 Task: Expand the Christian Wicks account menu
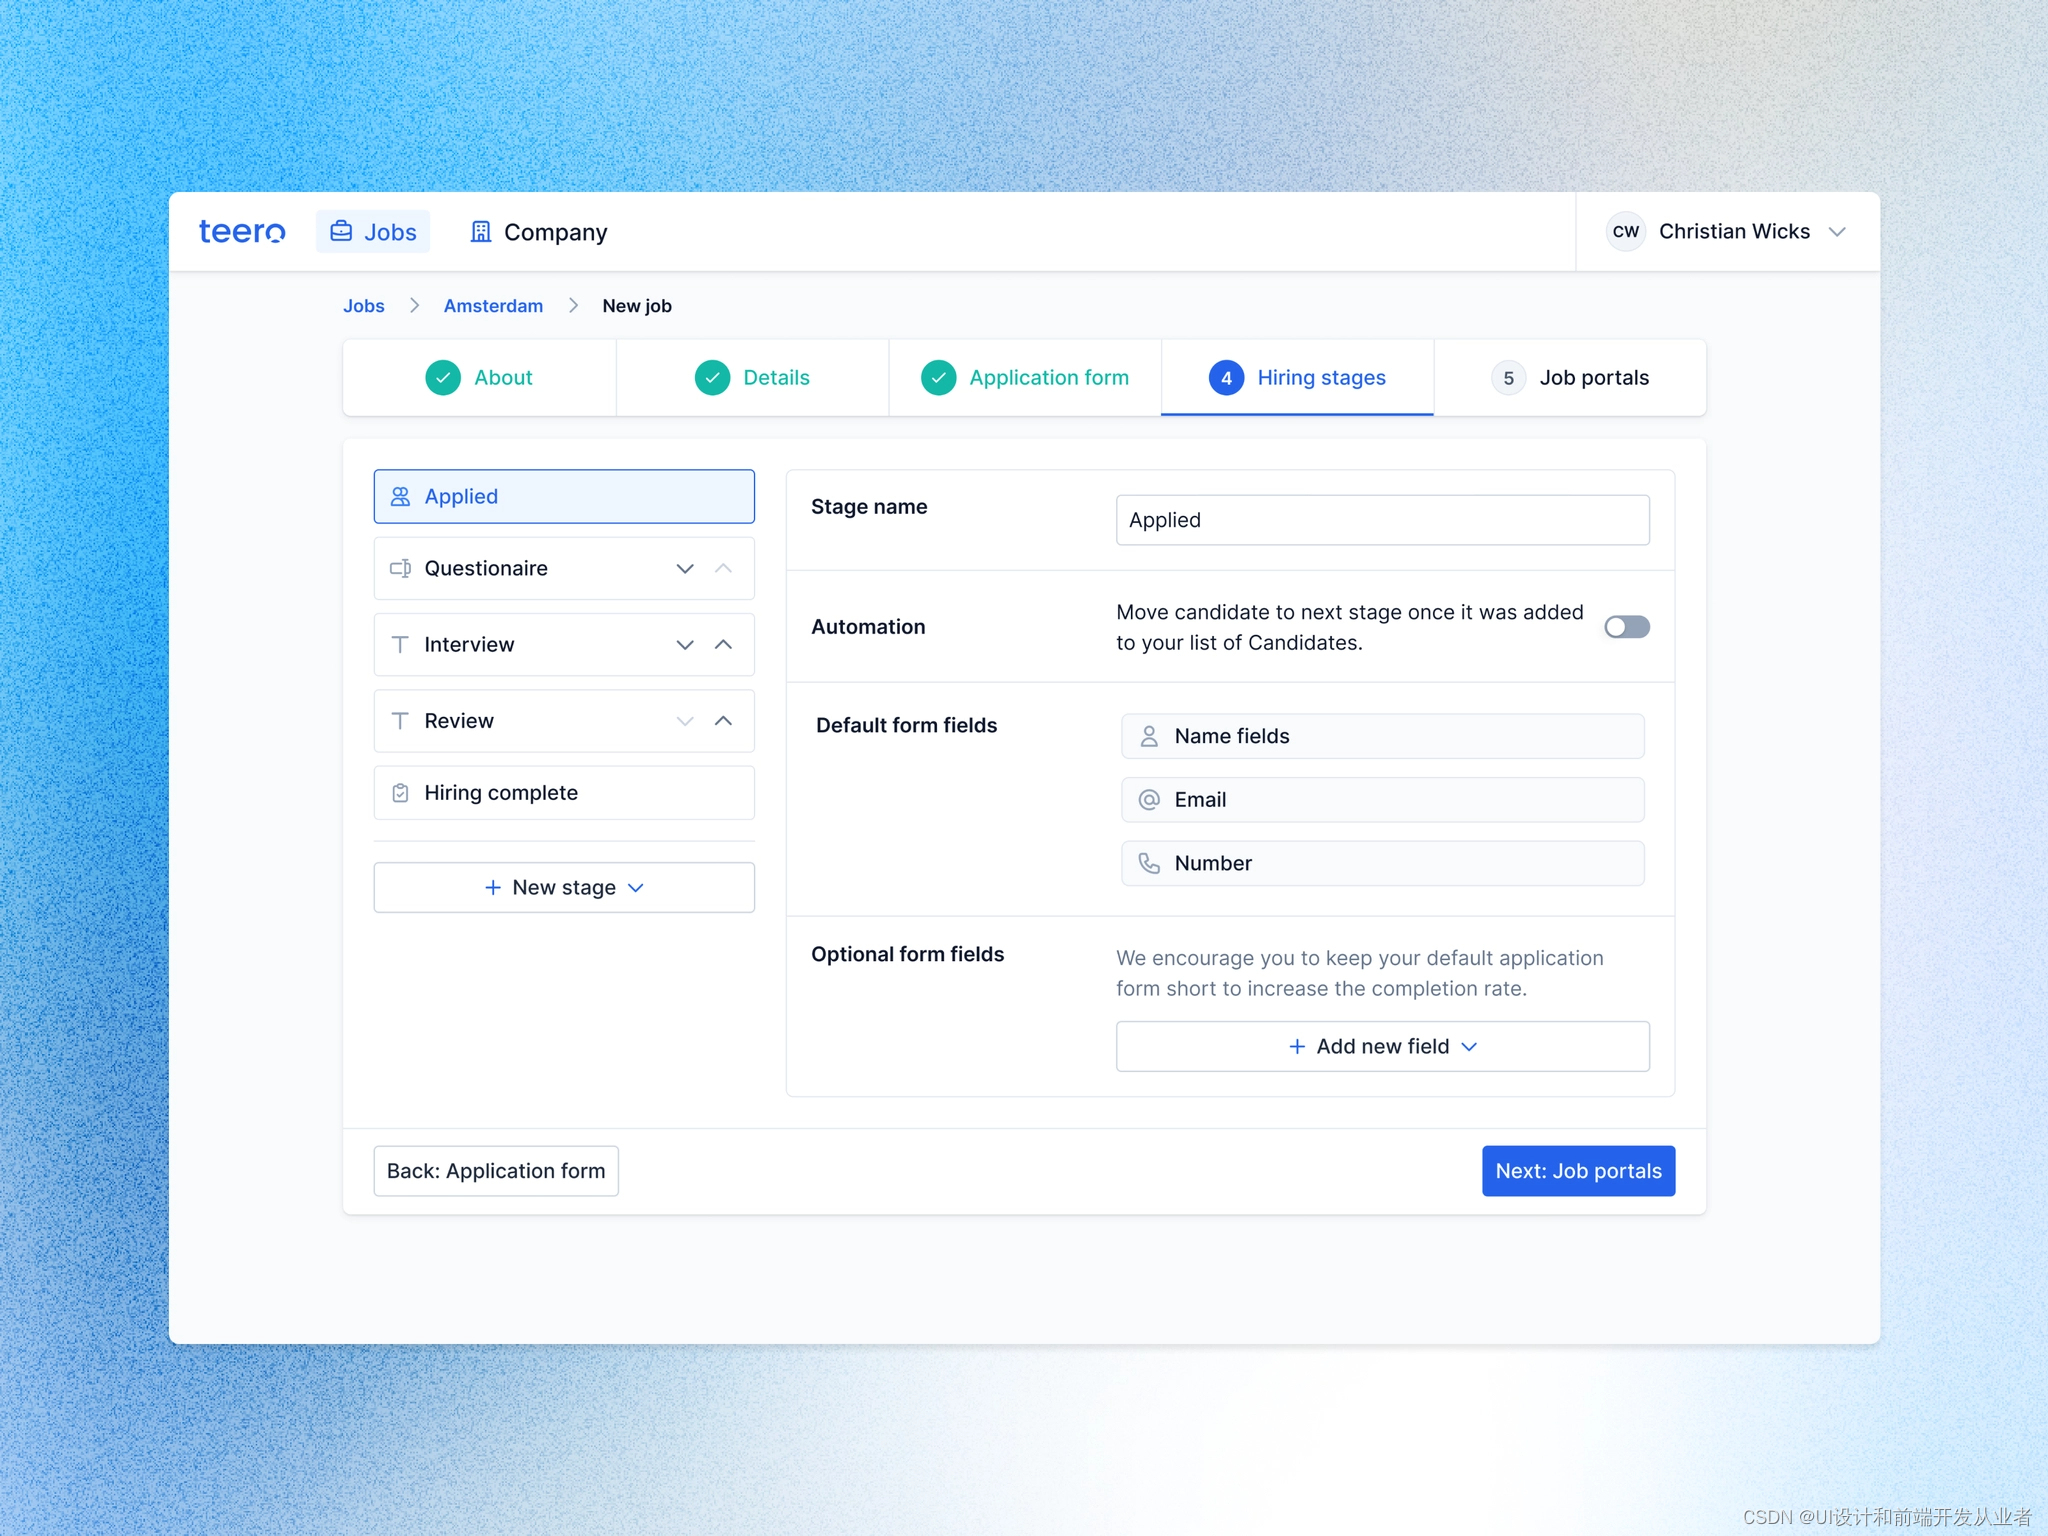(1836, 232)
